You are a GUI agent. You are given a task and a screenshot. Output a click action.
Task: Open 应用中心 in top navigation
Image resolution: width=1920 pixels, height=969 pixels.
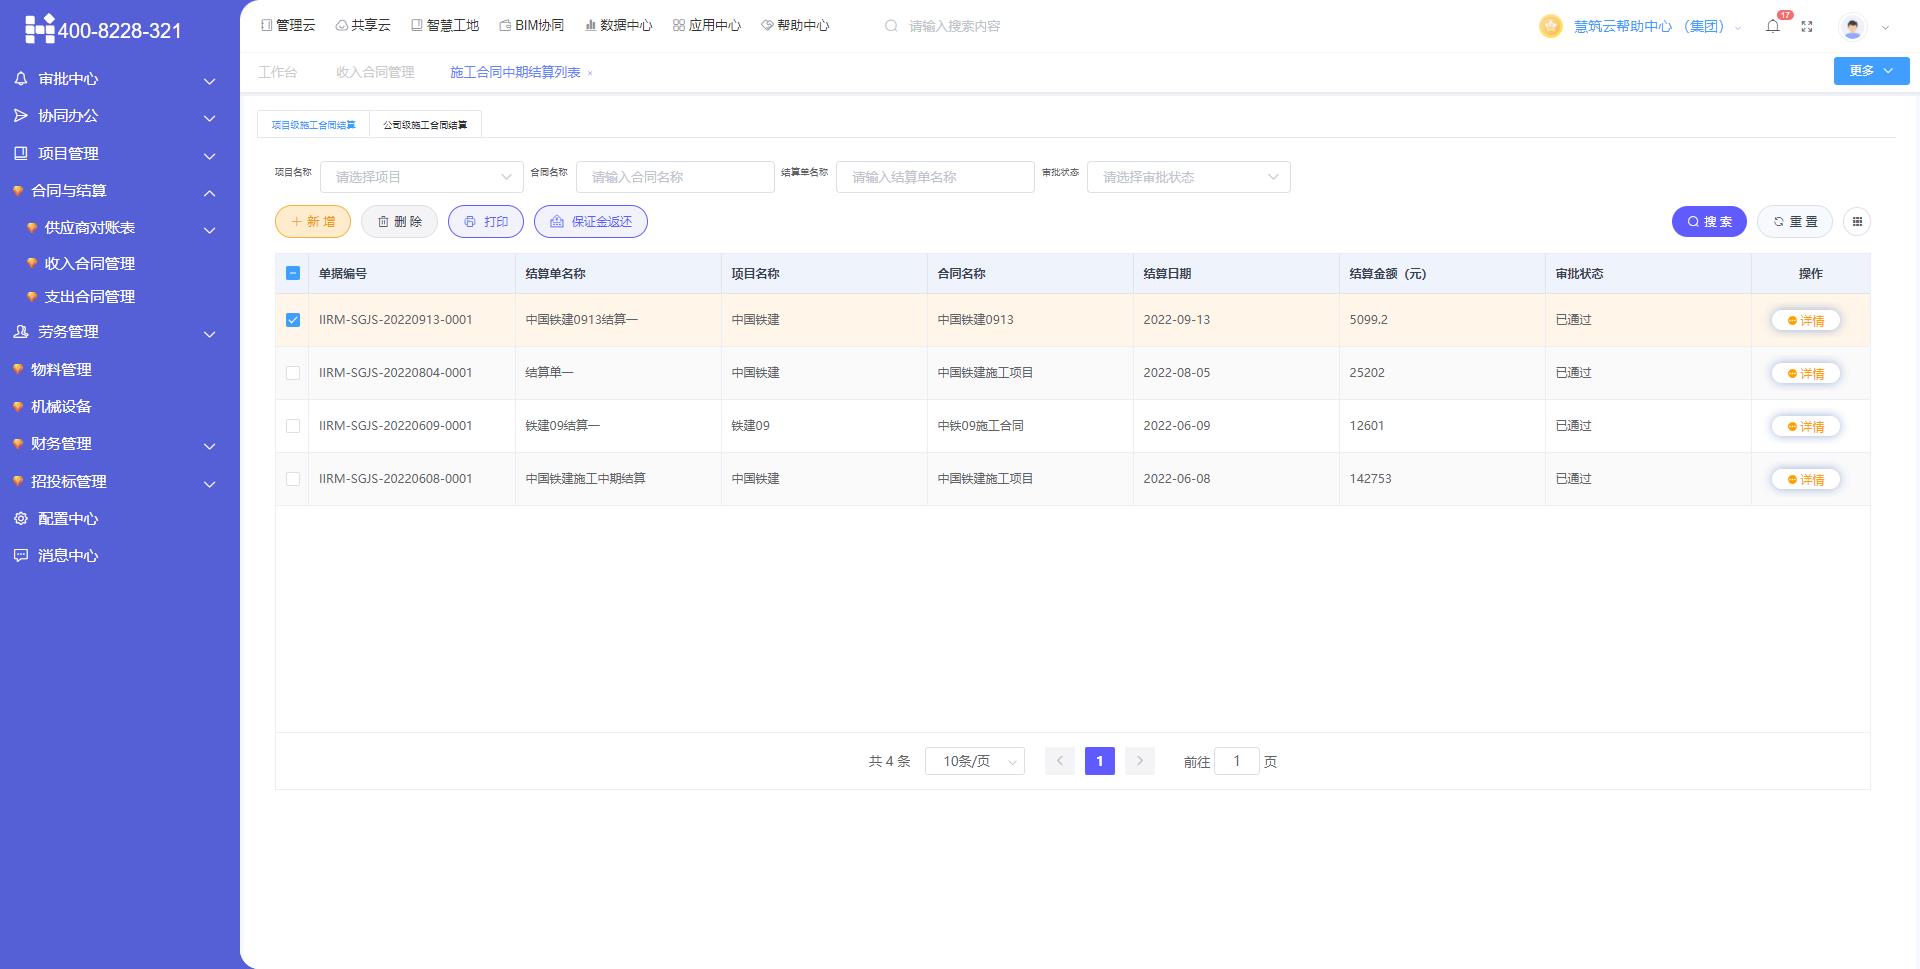pyautogui.click(x=707, y=25)
